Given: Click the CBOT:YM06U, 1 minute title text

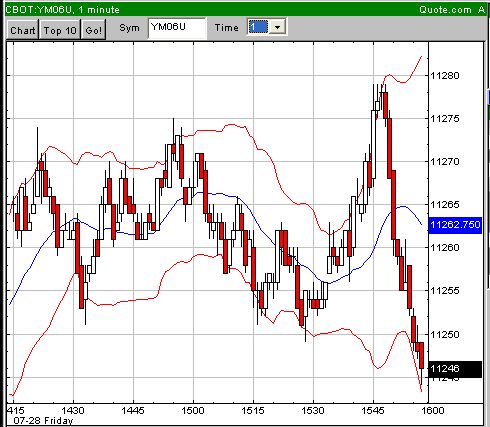Looking at the screenshot, I should pyautogui.click(x=62, y=10).
